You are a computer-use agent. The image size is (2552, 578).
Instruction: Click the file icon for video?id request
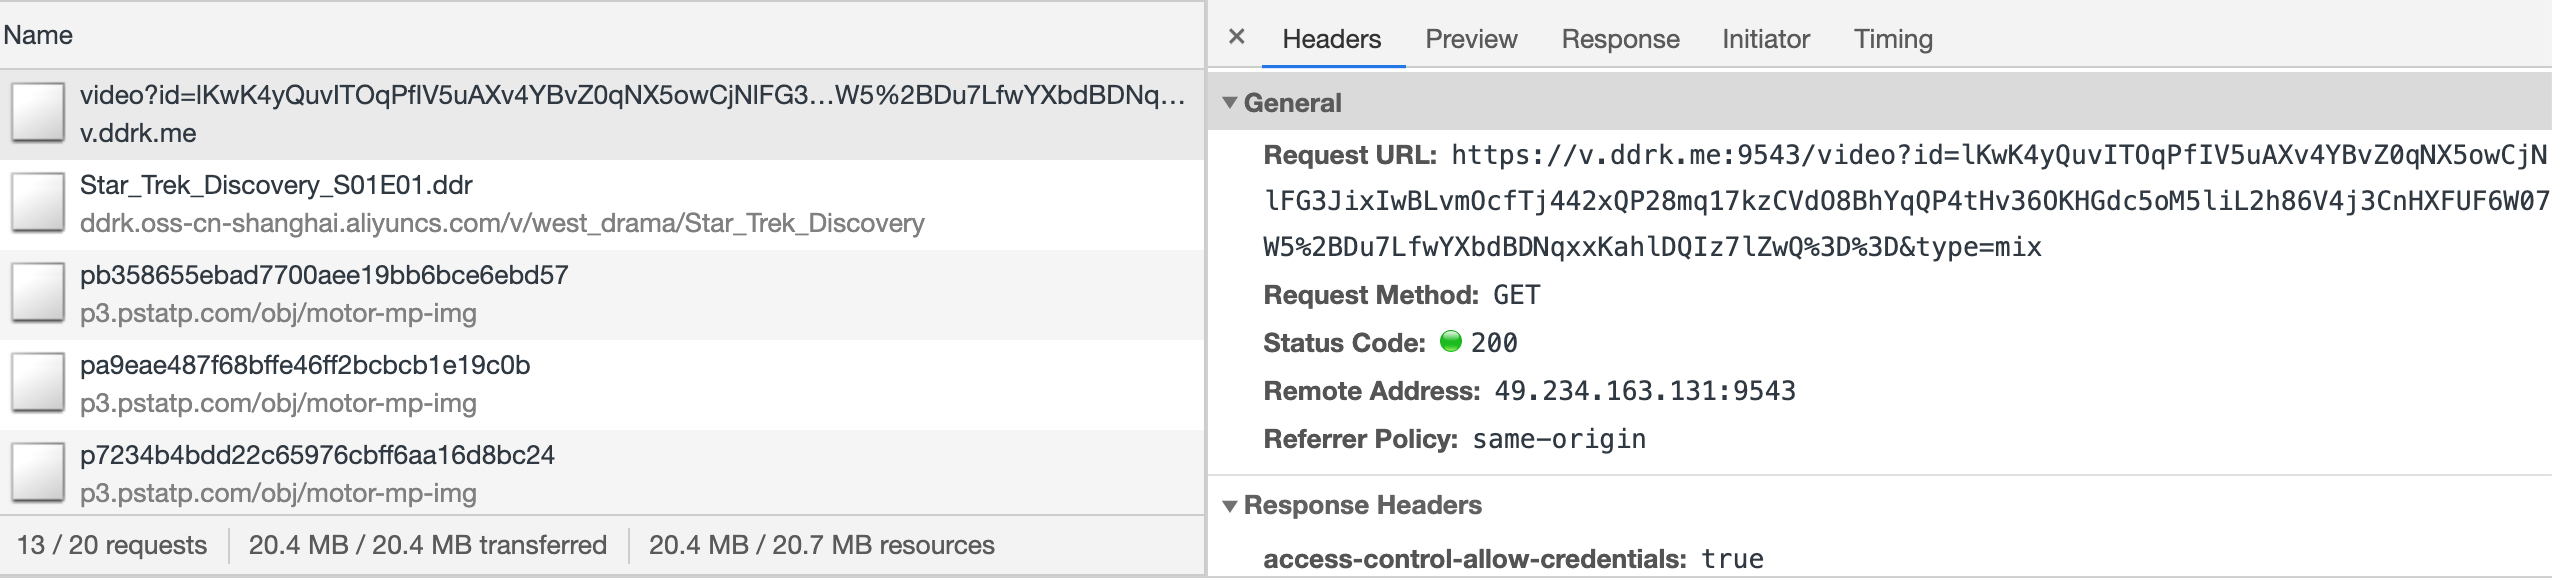click(38, 113)
